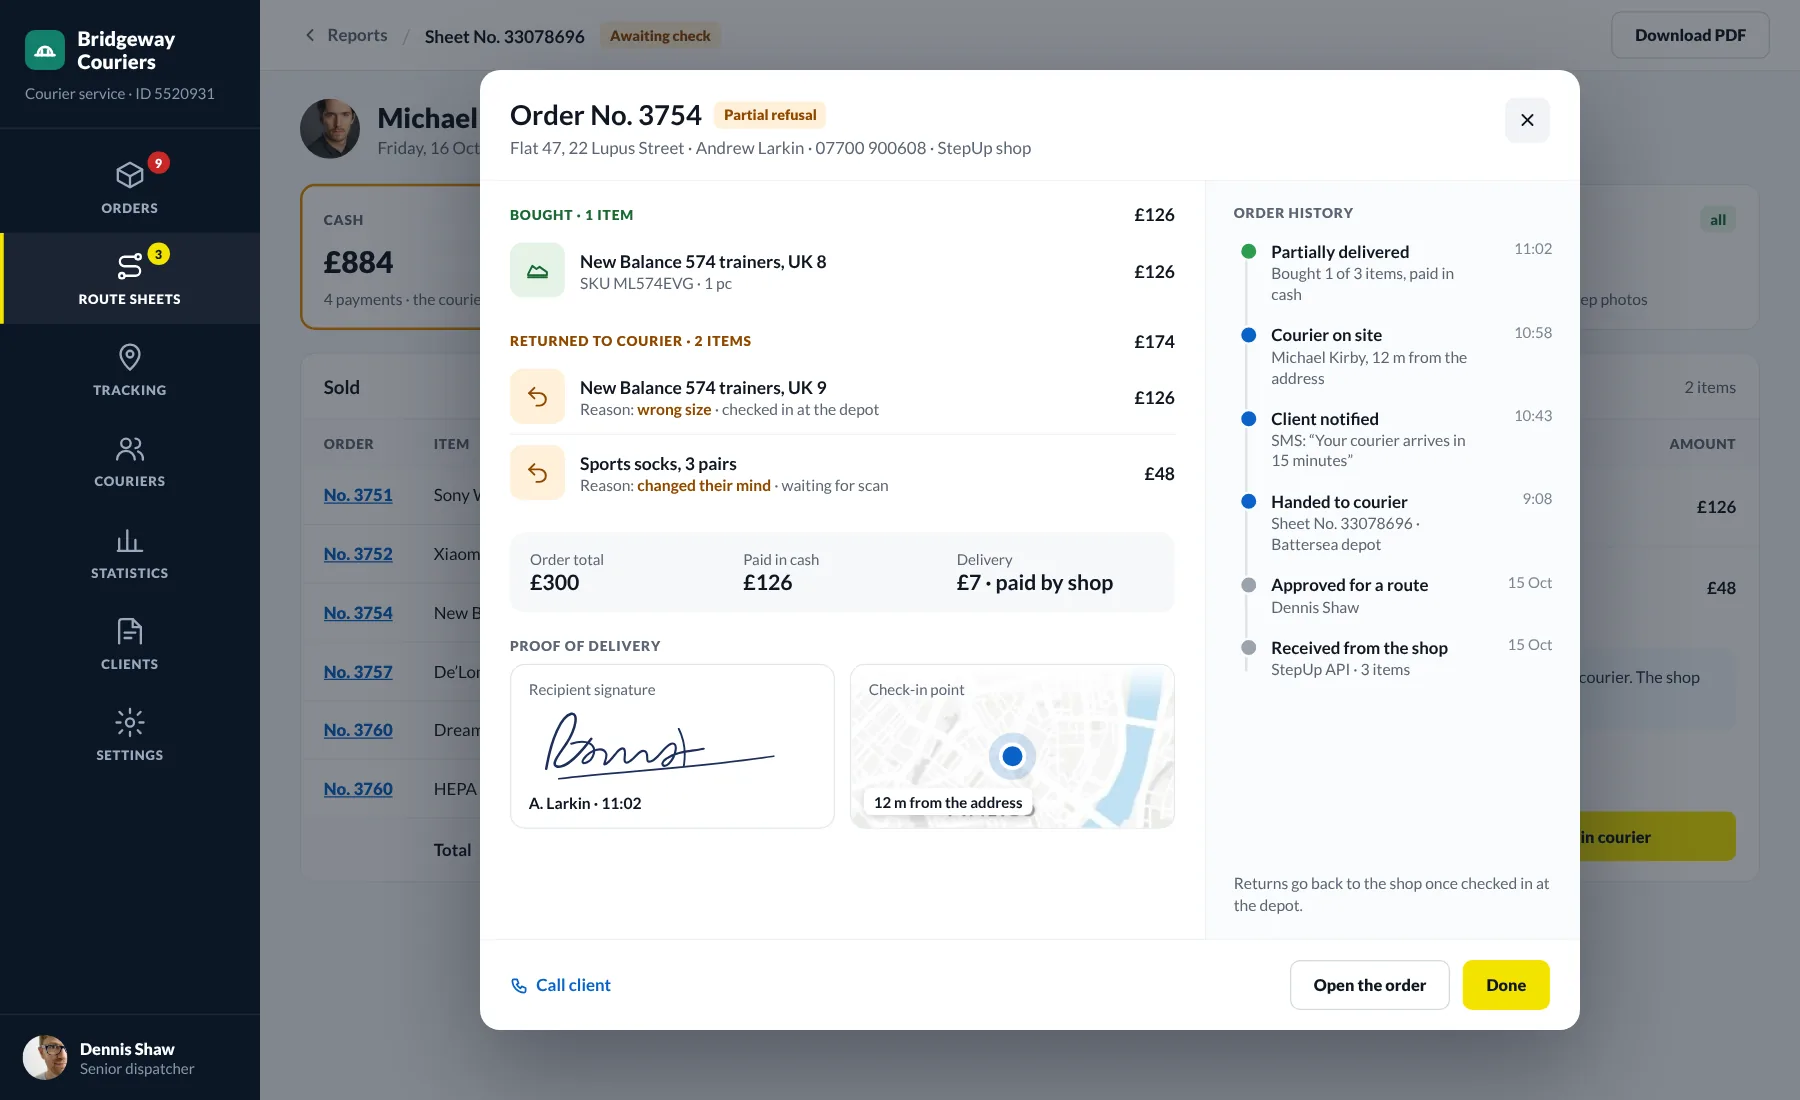Open Dennis Shaw profile avatar
Screen dimensions: 1800x1100
45,1057
